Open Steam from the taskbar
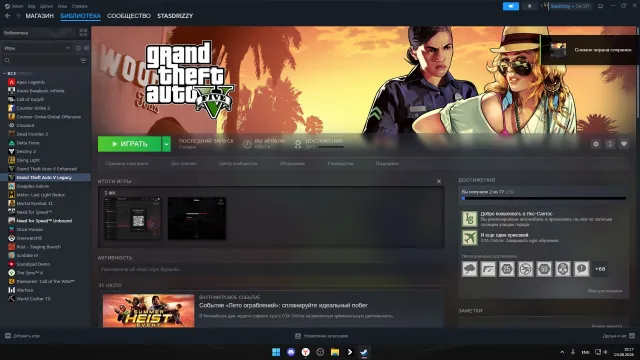The height and width of the screenshot is (360, 640). [364, 352]
